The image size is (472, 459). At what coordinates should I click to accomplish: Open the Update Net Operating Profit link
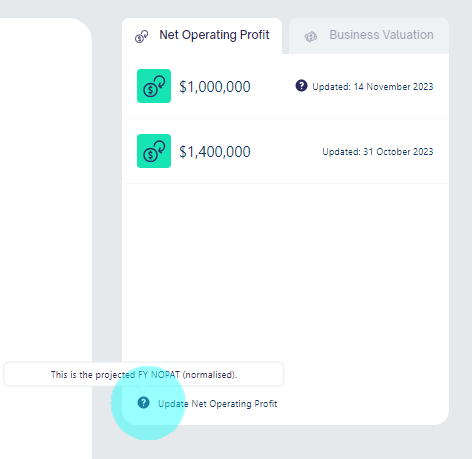[x=217, y=404]
